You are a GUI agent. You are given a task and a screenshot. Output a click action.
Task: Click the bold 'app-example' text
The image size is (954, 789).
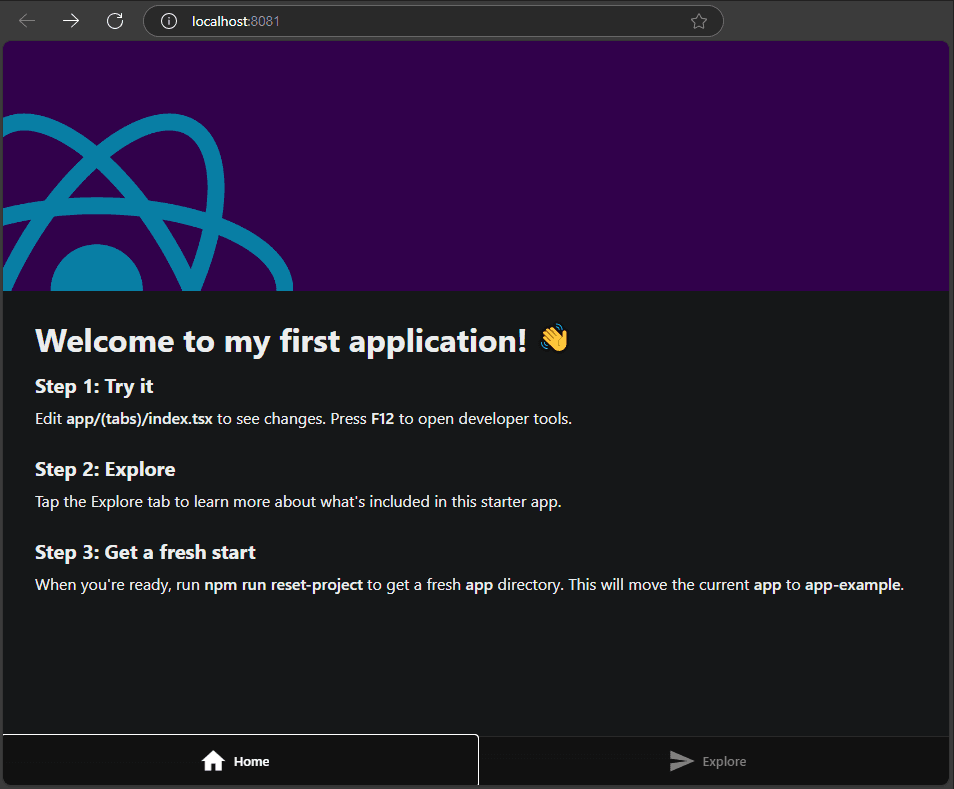point(852,585)
